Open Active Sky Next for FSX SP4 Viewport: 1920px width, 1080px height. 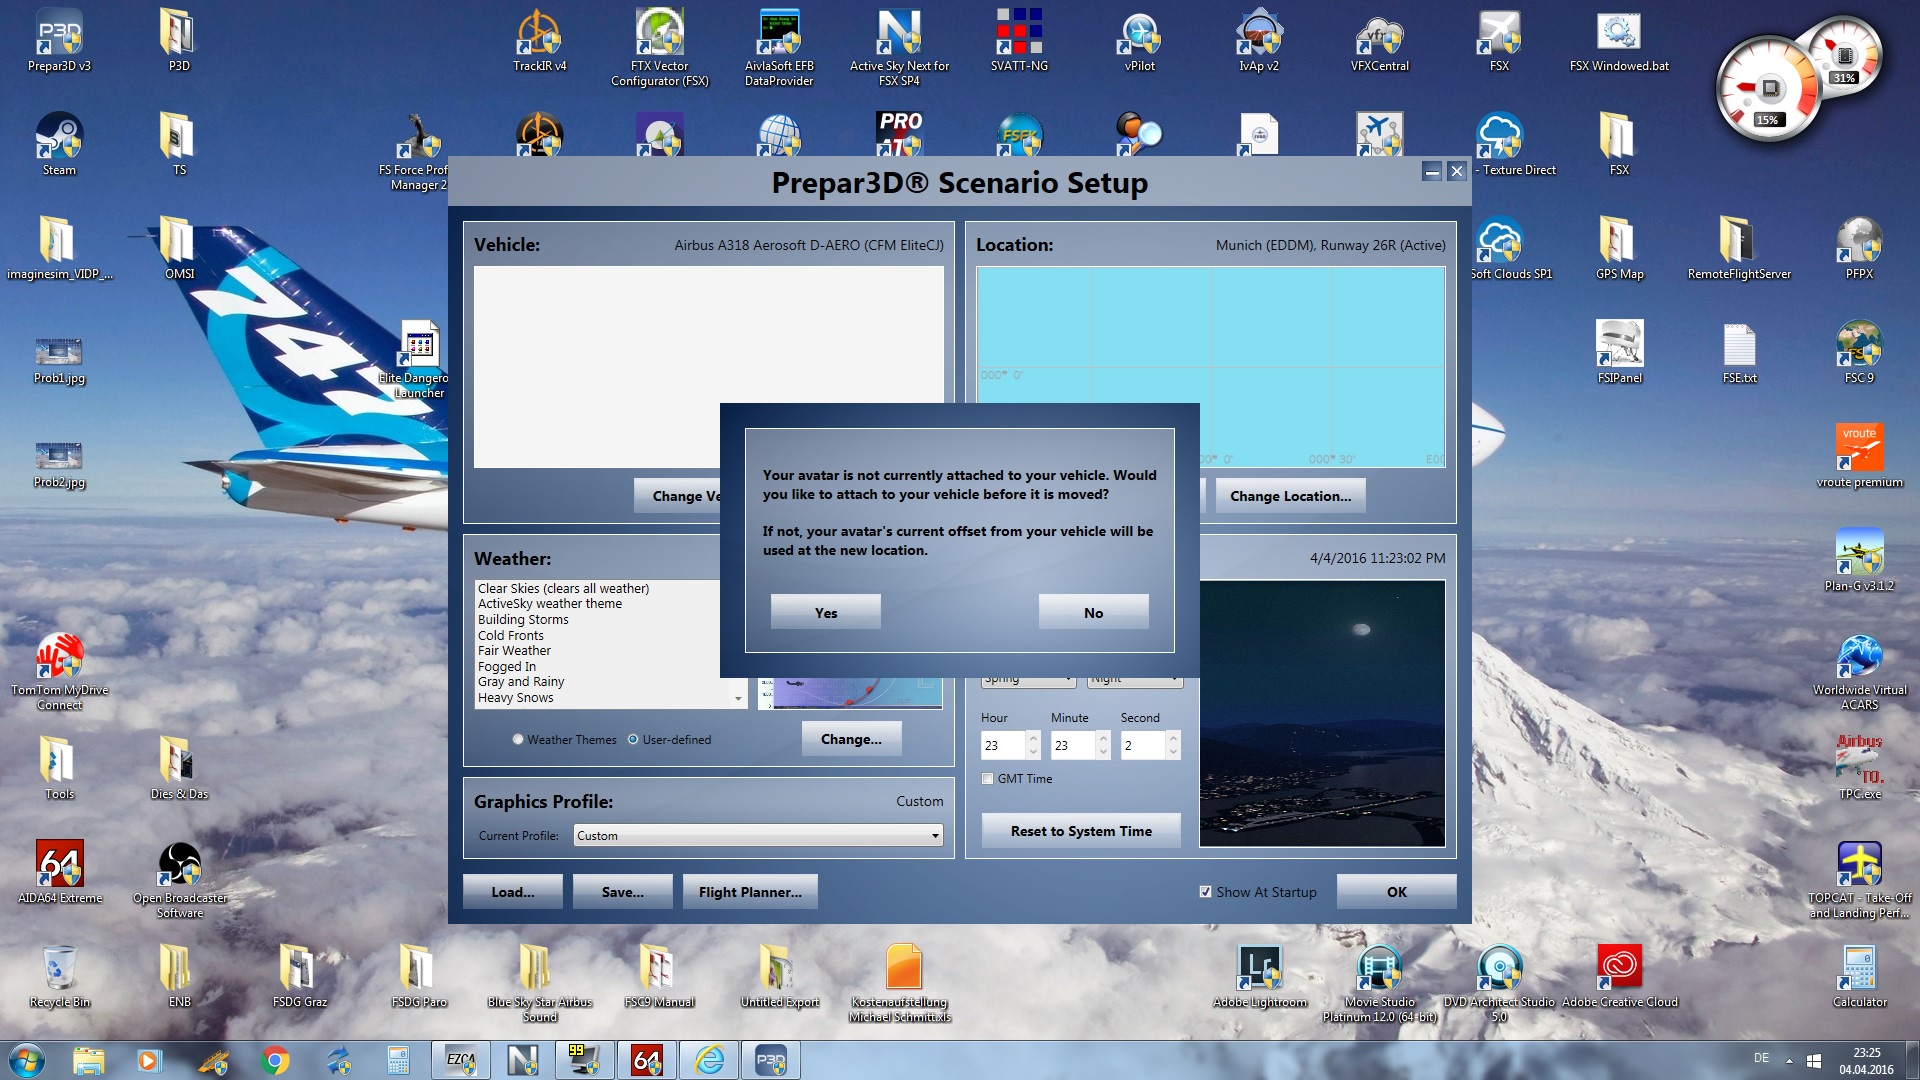coord(899,47)
